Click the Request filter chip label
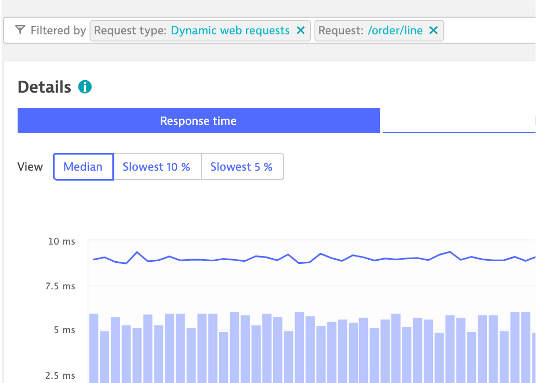 point(341,30)
